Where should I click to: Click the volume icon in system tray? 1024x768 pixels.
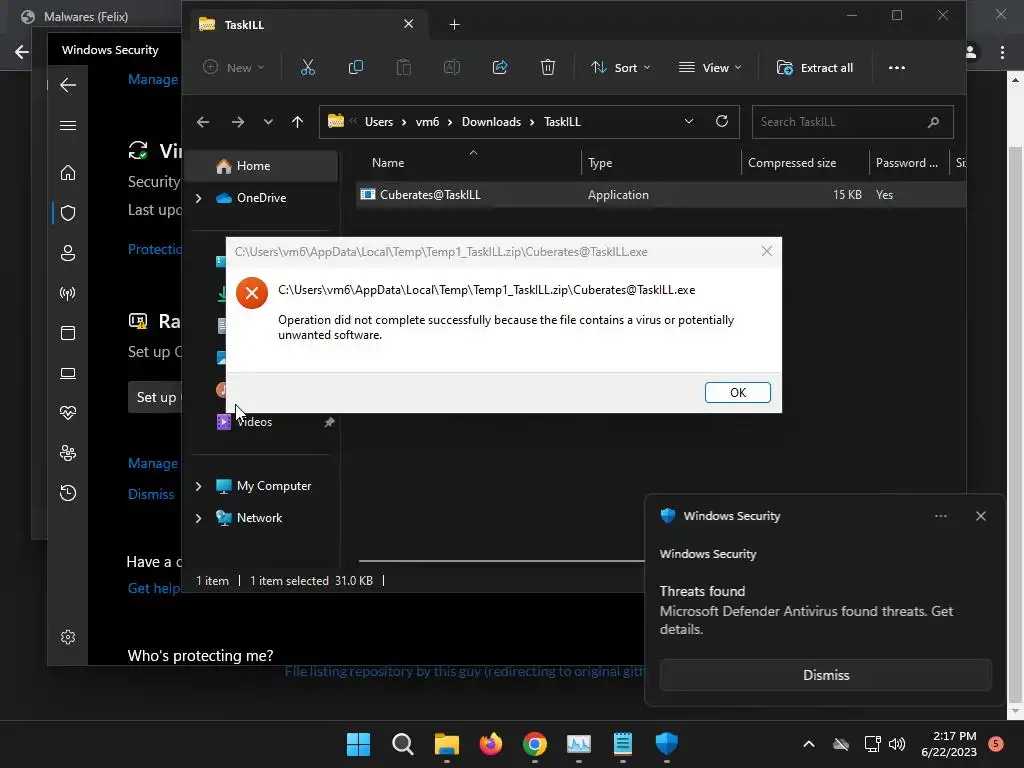897,744
